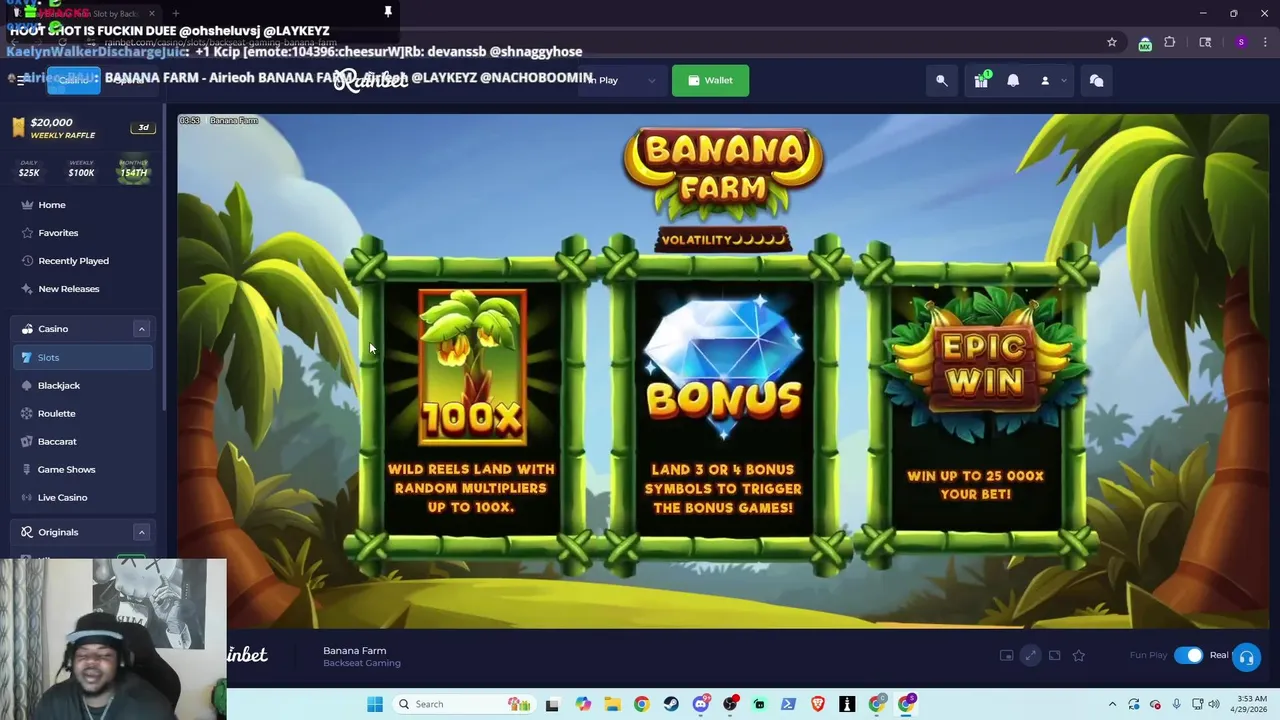Open the rewards gift box icon
Image resolution: width=1280 pixels, height=720 pixels.
click(x=981, y=81)
